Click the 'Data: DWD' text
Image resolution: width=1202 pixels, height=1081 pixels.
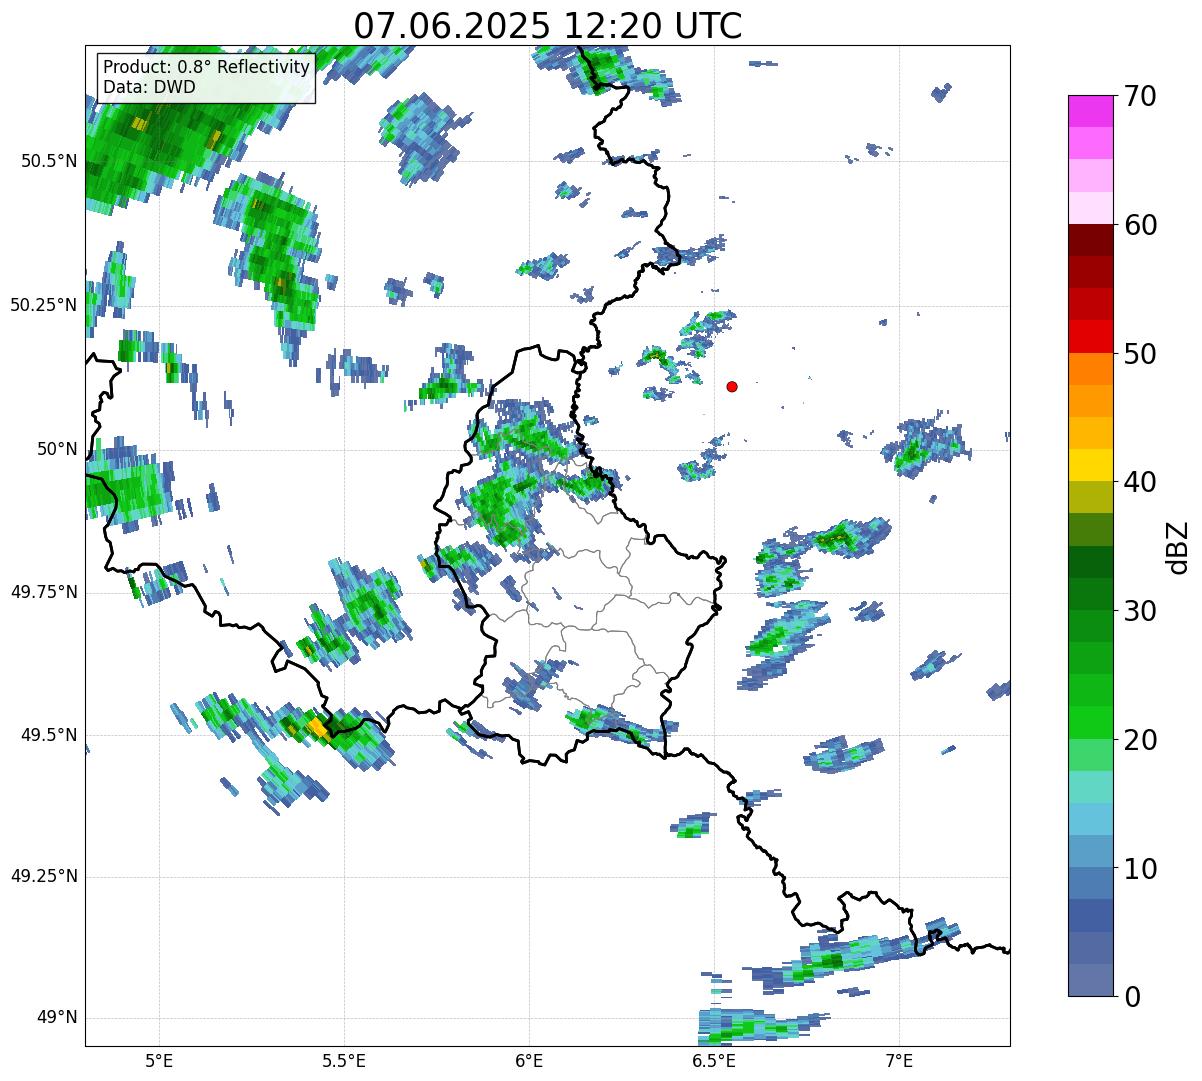pos(149,87)
